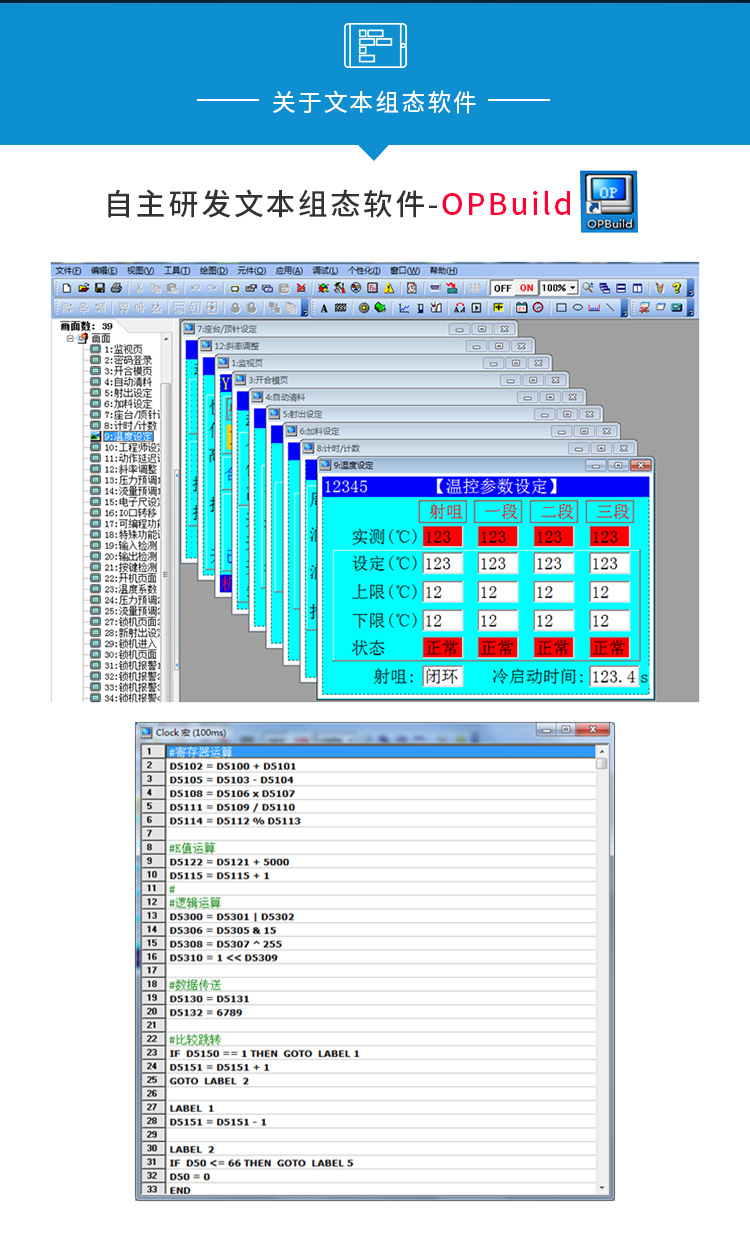
Task: Click the 冷启动时间 value field 123.4
Action: point(613,677)
